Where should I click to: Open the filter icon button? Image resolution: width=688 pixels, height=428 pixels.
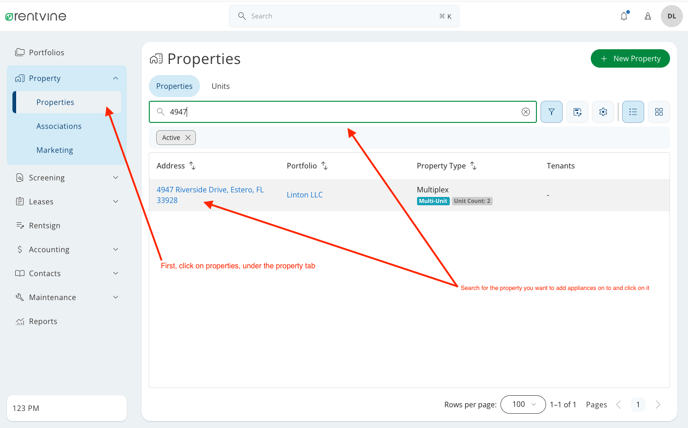pos(551,112)
